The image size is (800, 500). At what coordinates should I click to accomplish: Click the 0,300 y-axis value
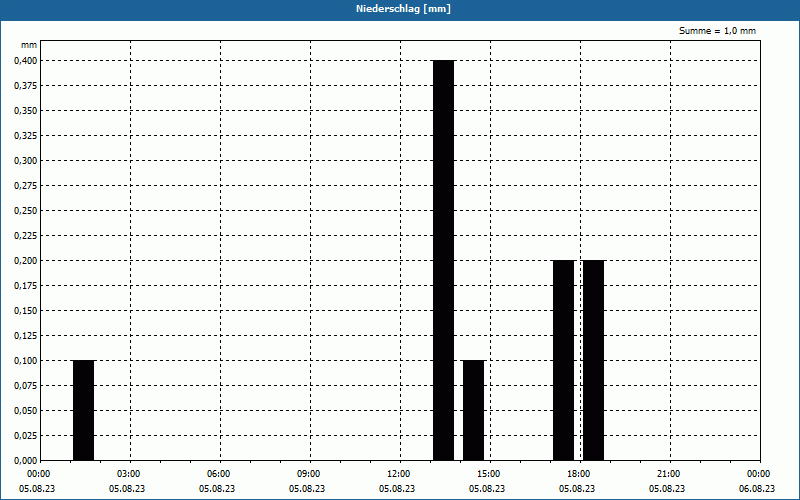click(26, 161)
